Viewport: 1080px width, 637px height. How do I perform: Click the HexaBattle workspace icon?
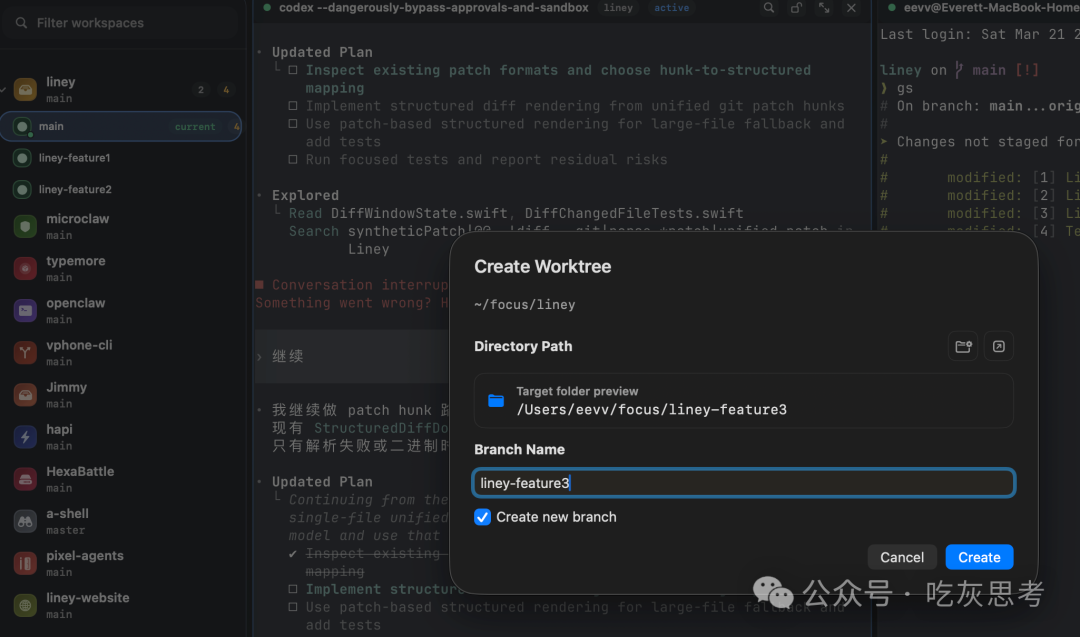point(25,479)
